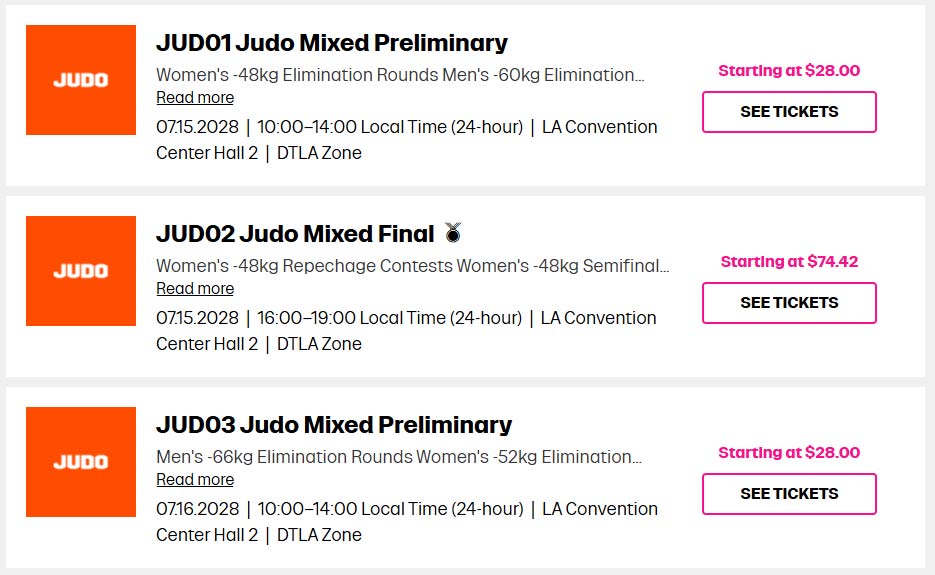Click the JUD03 Starting at $28.00 price

point(789,453)
